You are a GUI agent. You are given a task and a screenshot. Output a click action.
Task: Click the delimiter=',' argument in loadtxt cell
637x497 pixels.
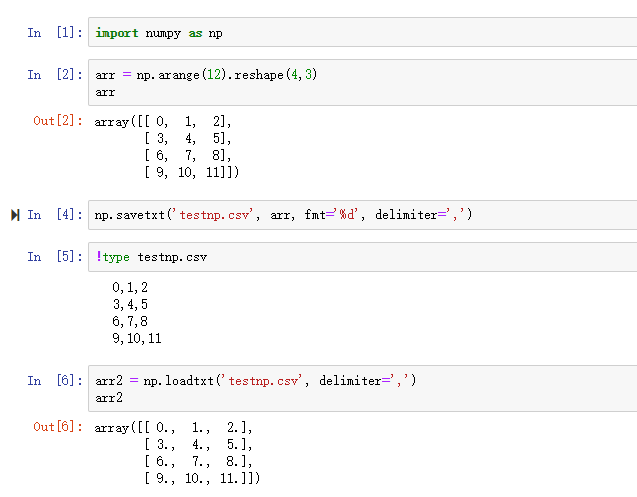tap(364, 381)
